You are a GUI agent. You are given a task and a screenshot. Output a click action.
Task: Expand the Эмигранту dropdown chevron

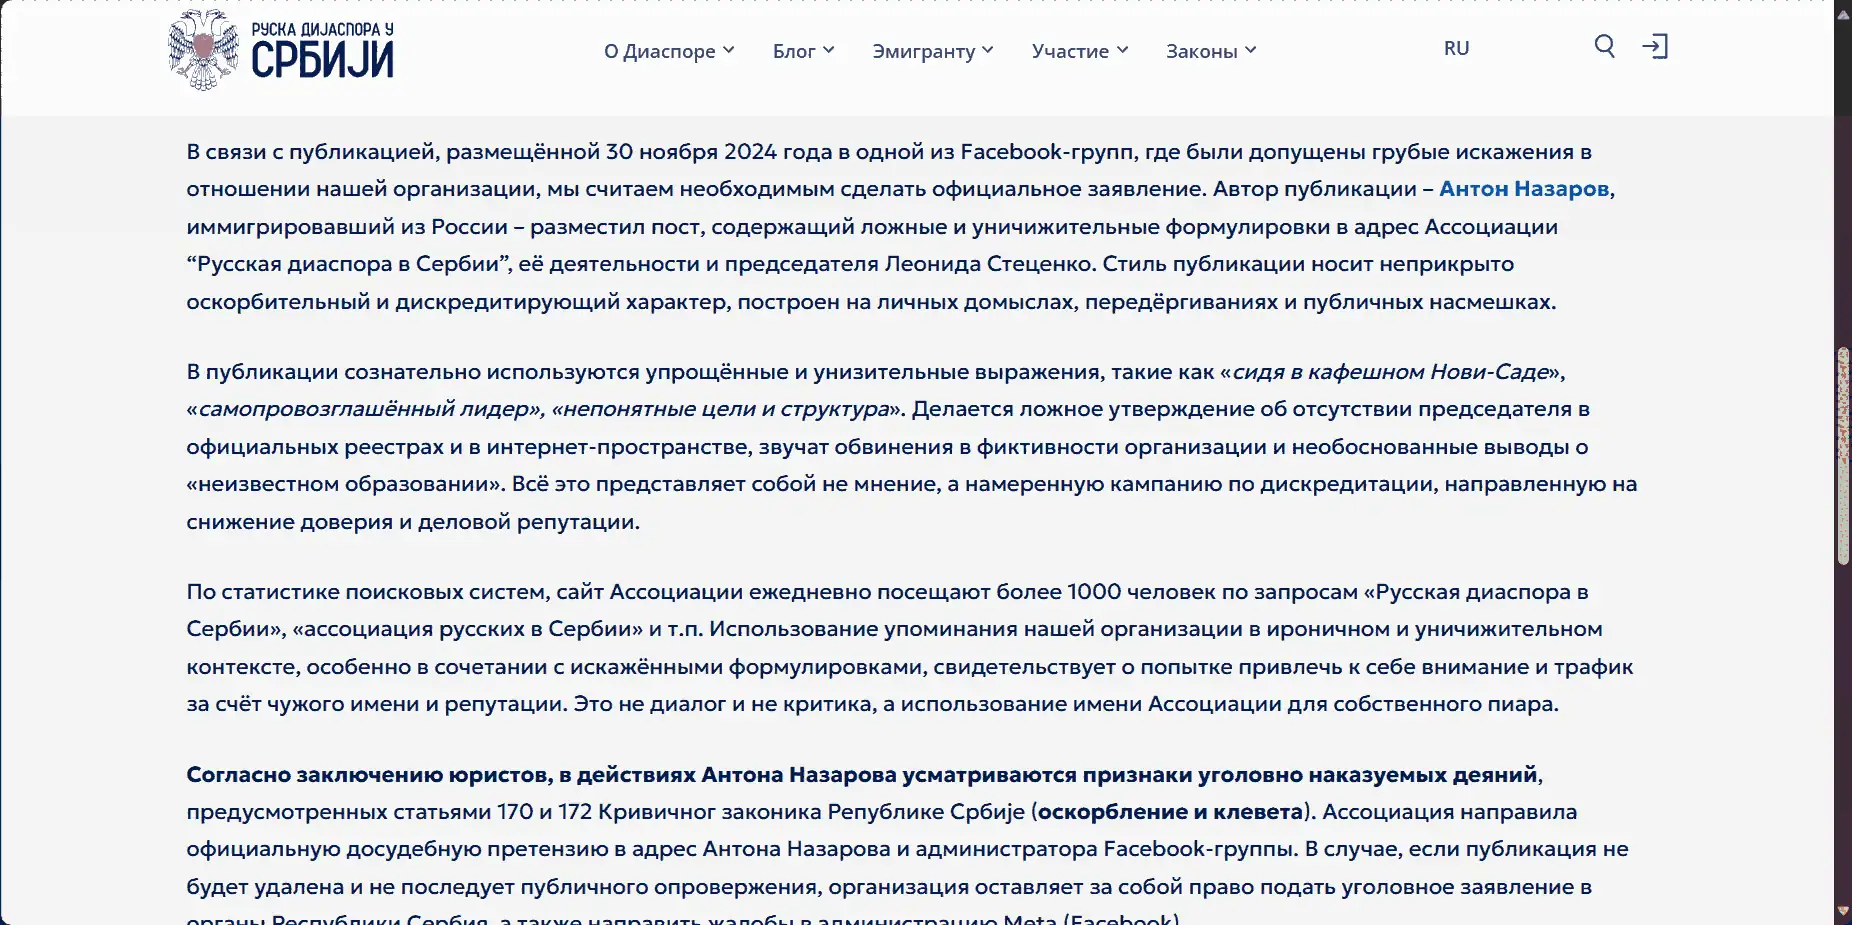(x=987, y=50)
